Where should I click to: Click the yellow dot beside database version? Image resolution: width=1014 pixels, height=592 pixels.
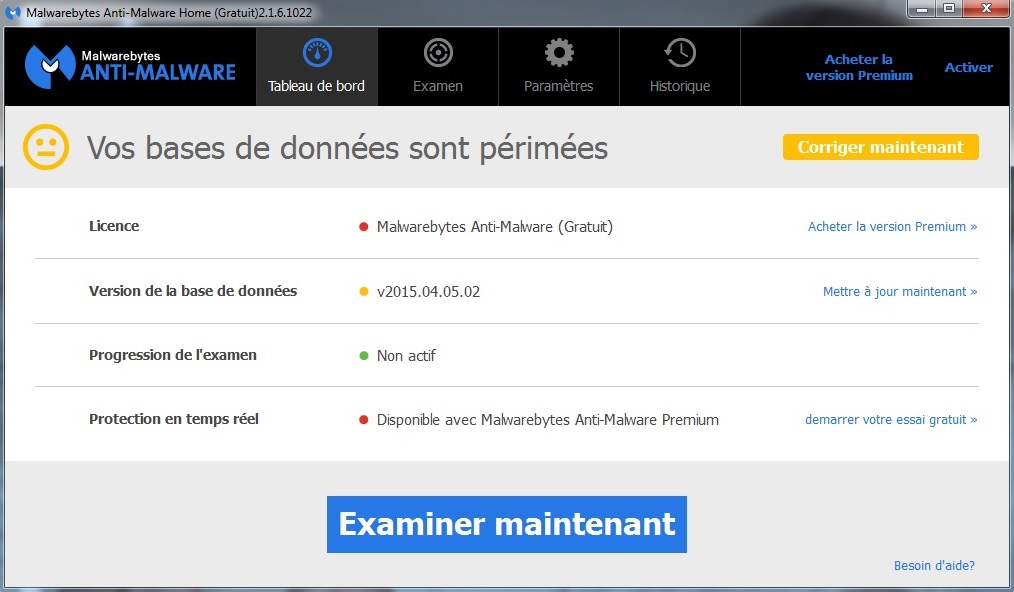click(363, 292)
